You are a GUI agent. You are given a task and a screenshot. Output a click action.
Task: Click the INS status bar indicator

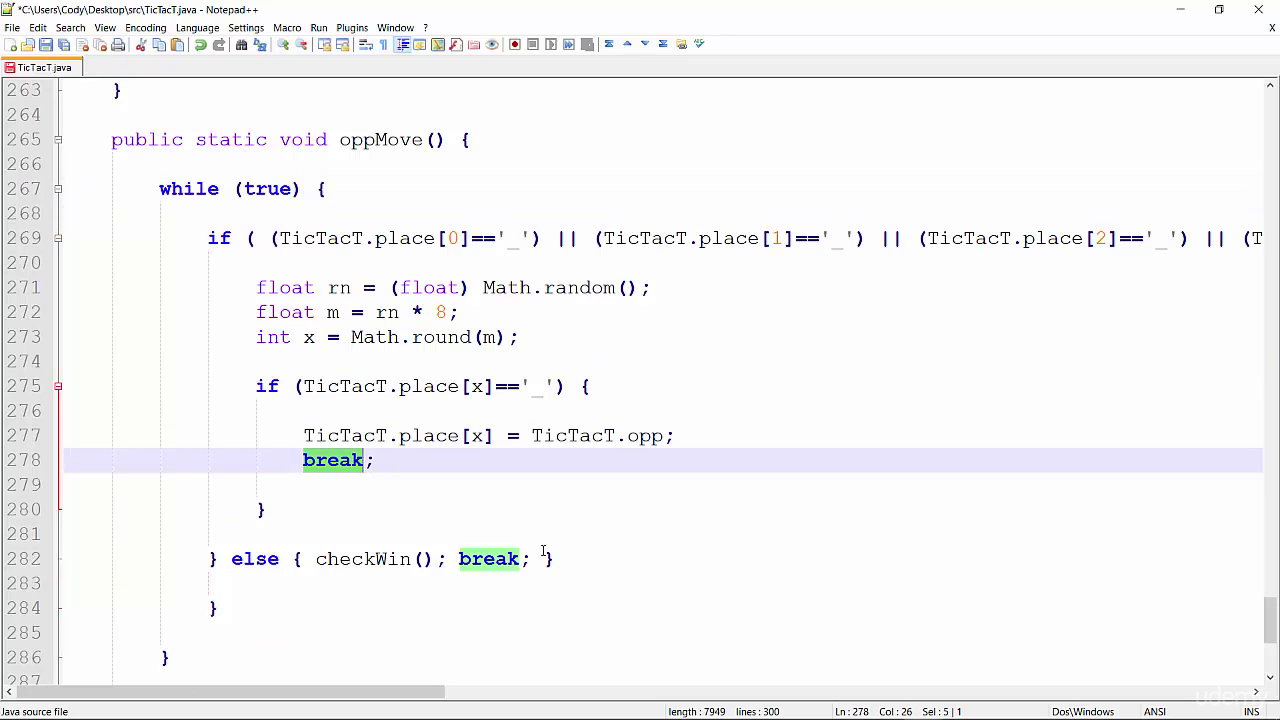(1251, 712)
